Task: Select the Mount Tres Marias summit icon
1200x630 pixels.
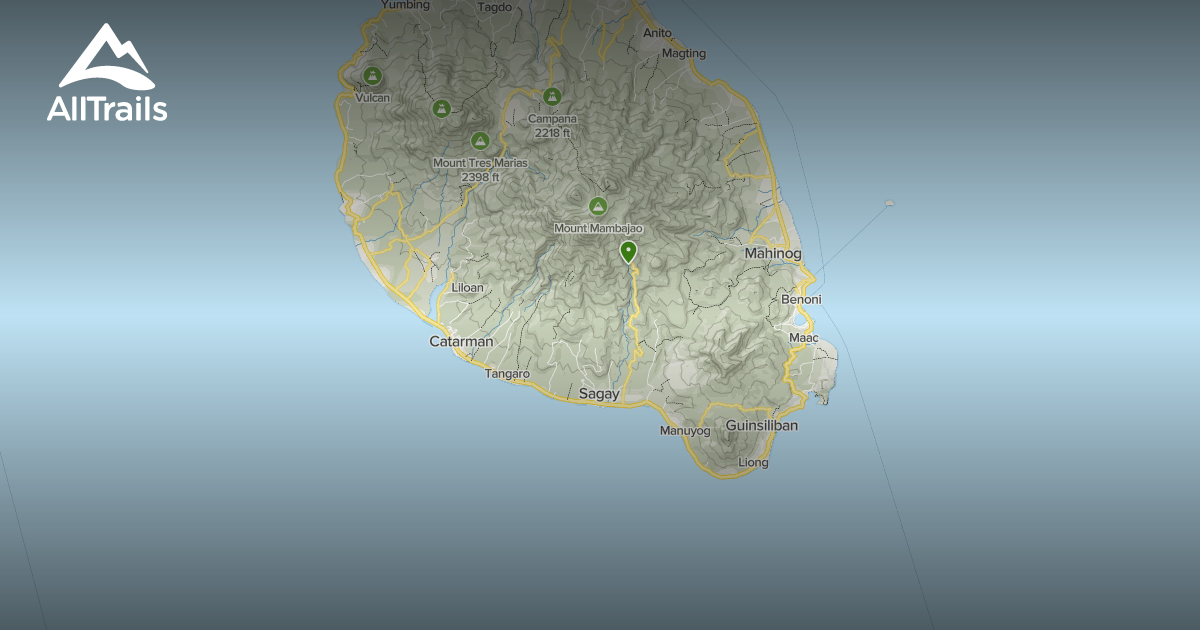Action: (478, 139)
